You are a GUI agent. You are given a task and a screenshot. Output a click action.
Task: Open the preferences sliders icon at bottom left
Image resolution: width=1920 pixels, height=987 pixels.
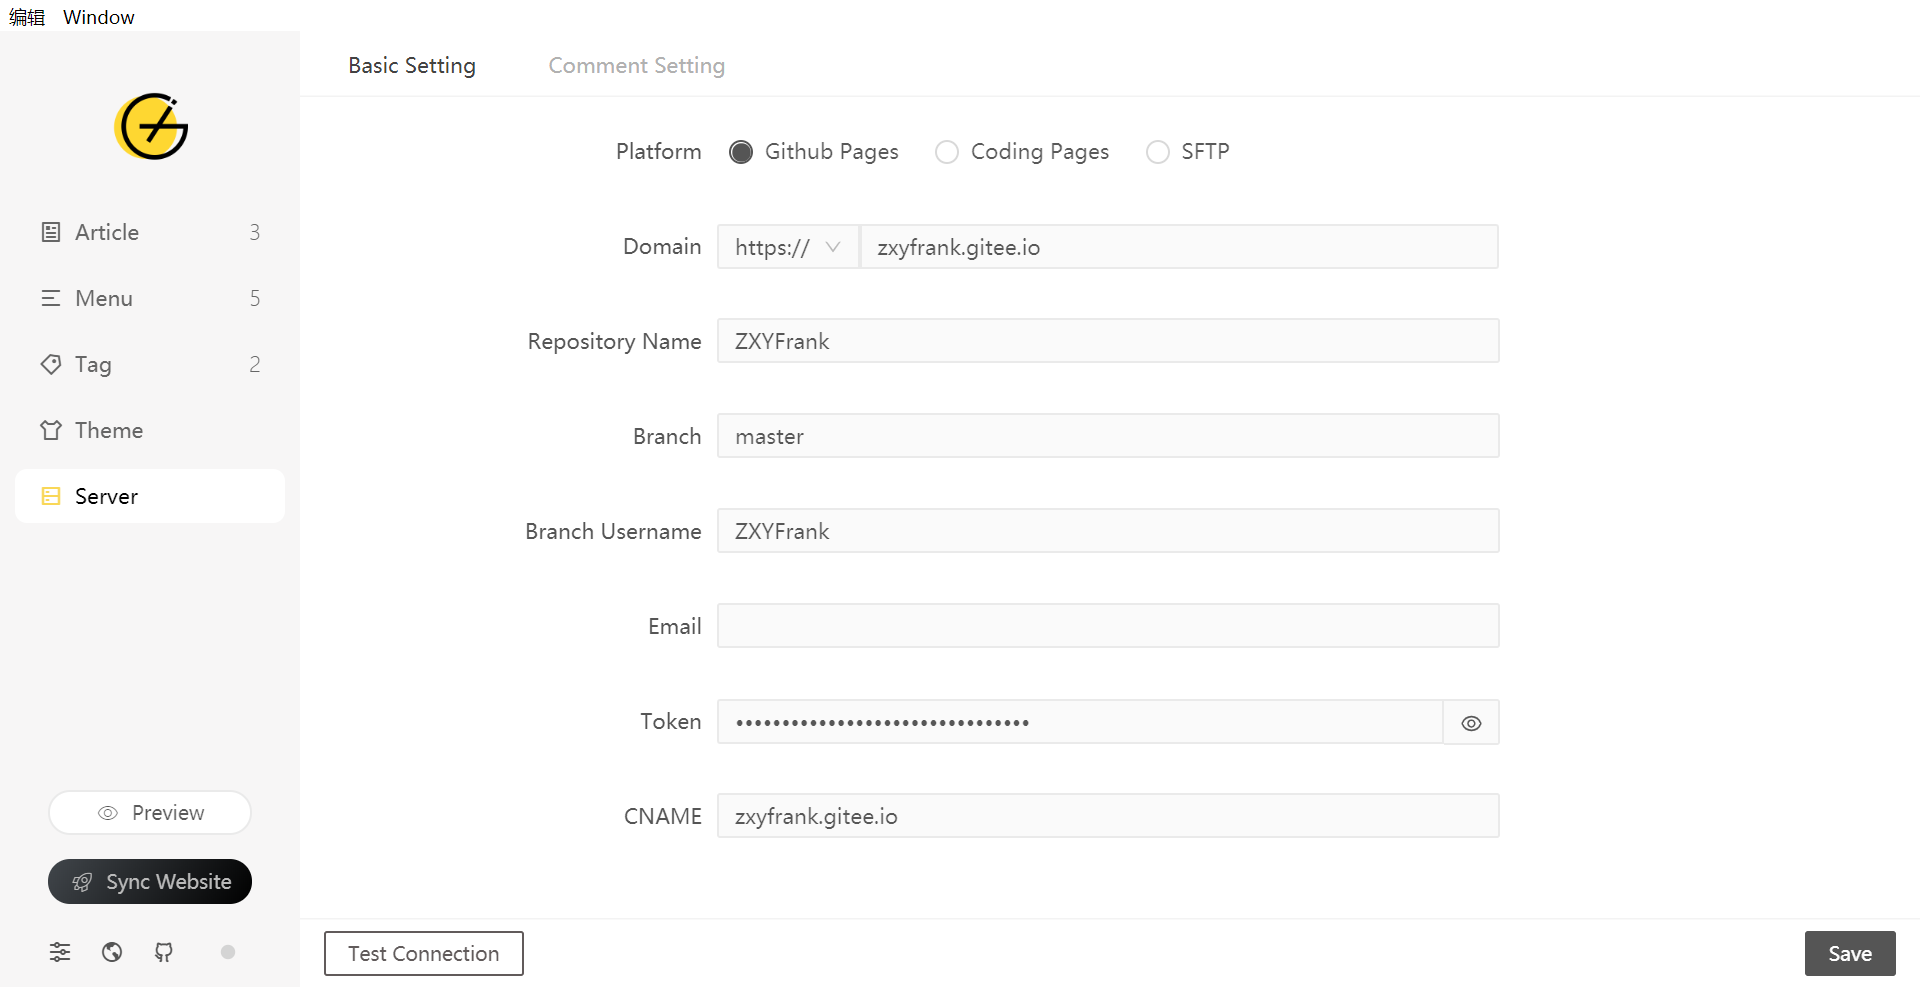[x=59, y=952]
